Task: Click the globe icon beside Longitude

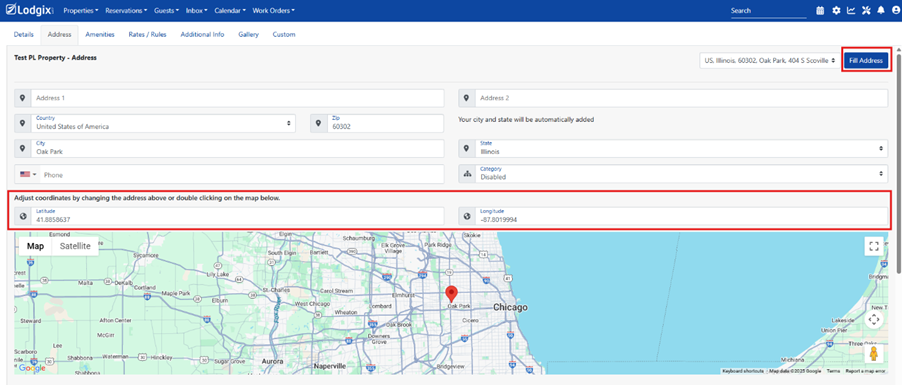Action: tap(467, 216)
